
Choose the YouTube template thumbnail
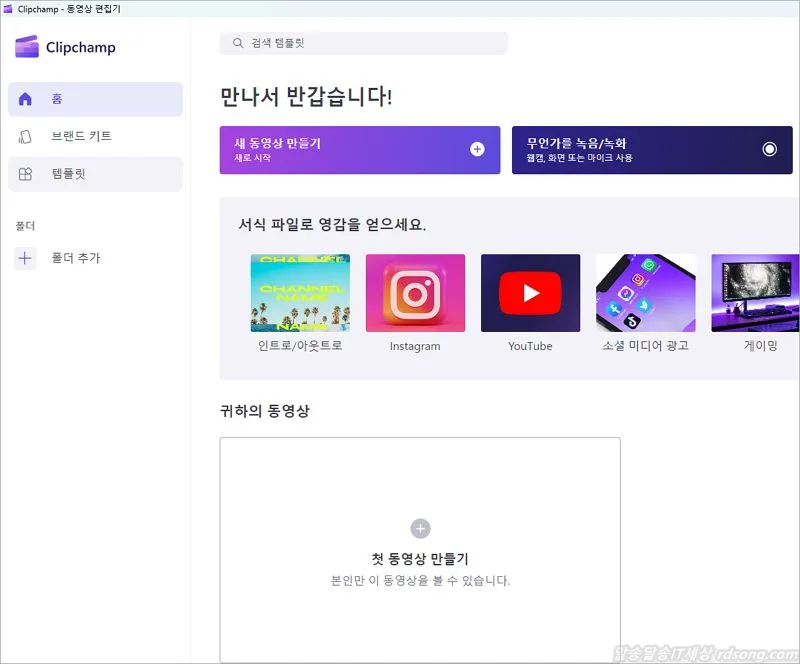530,293
